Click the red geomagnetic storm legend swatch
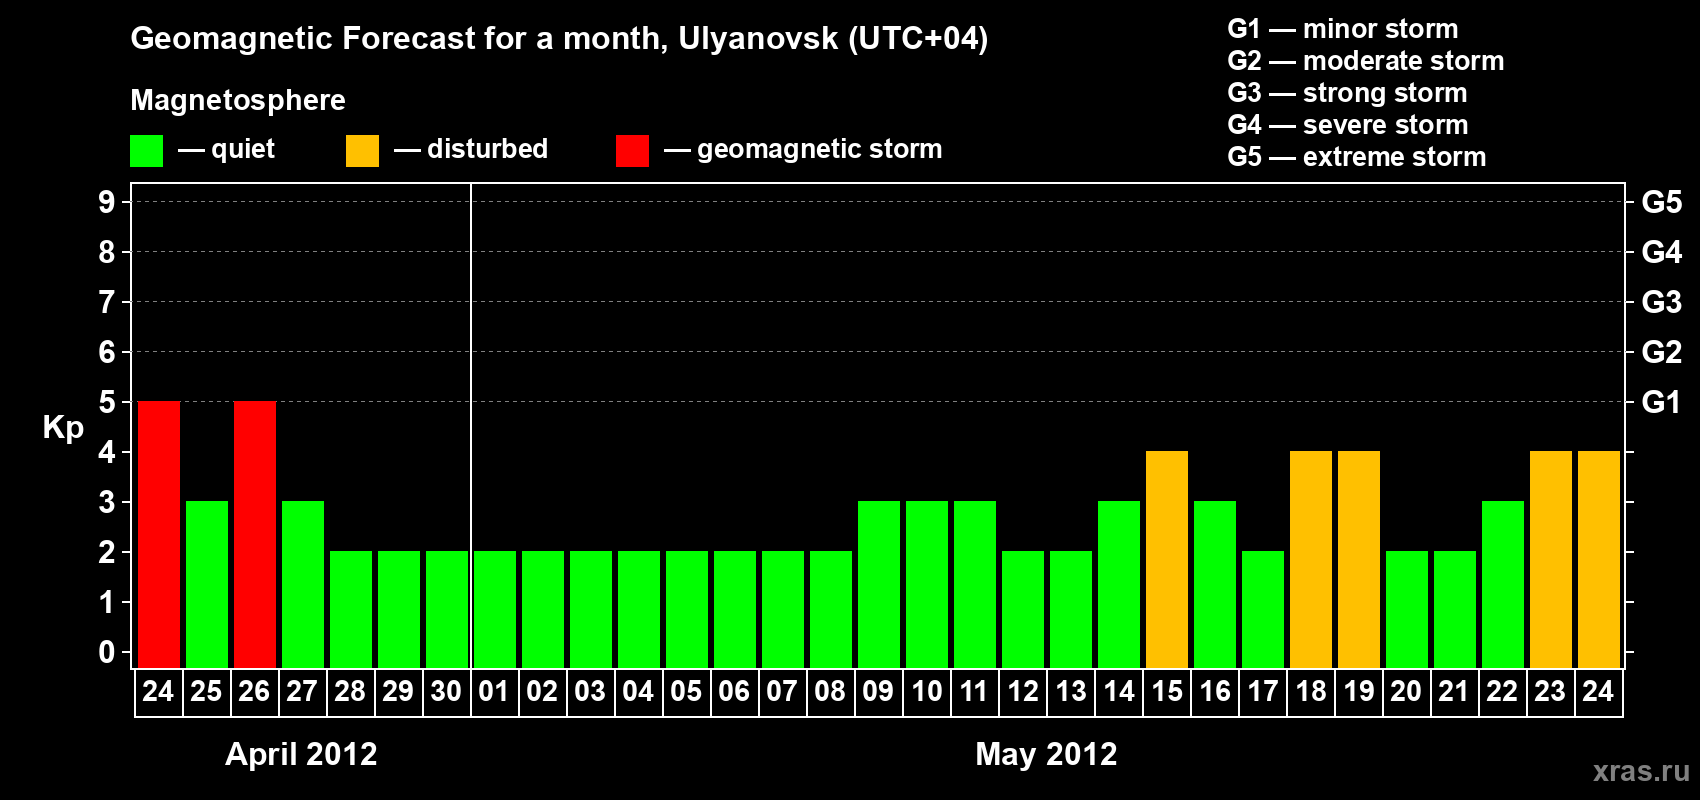1700x800 pixels. click(x=632, y=151)
